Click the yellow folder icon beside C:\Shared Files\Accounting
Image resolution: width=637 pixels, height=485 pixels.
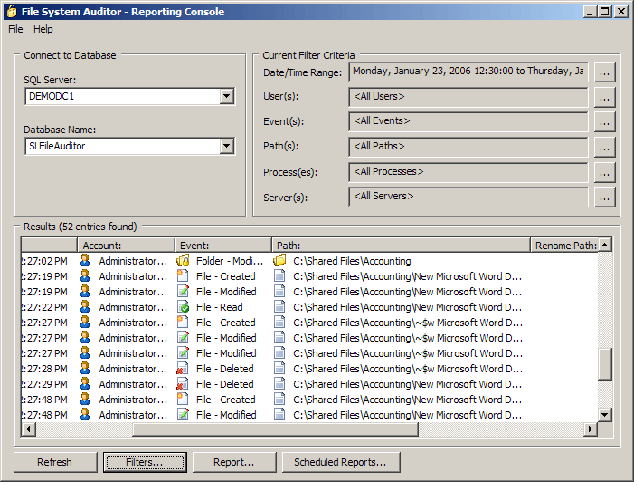coord(280,261)
